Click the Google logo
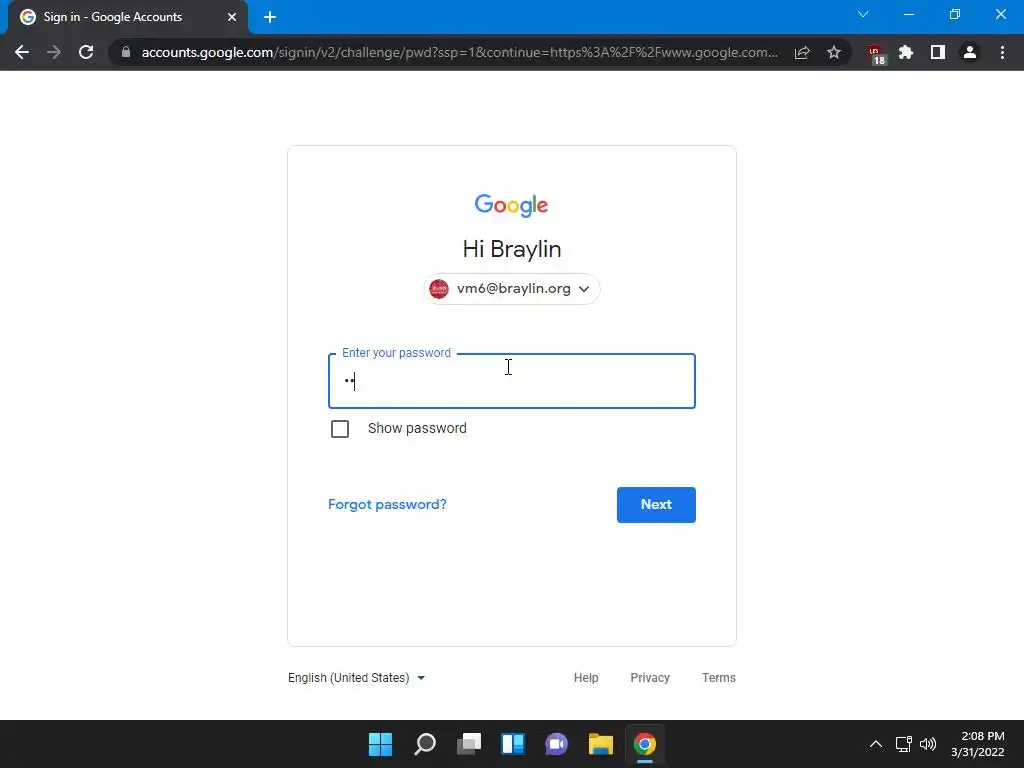 pos(511,205)
